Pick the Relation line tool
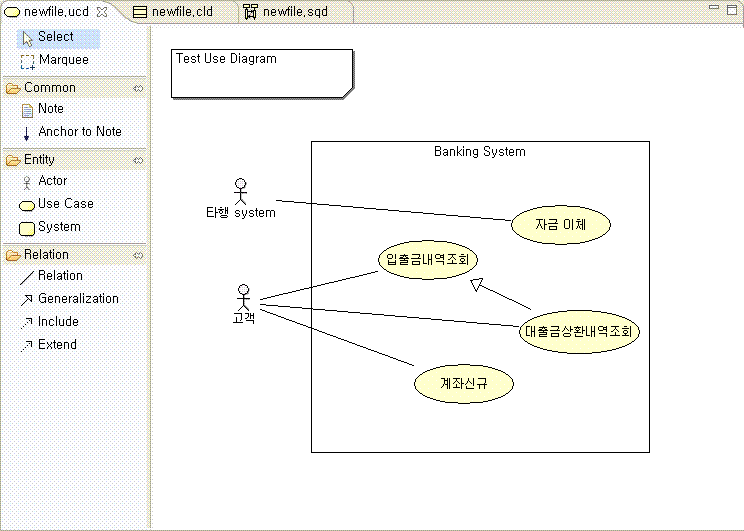744x531 pixels. [60, 276]
